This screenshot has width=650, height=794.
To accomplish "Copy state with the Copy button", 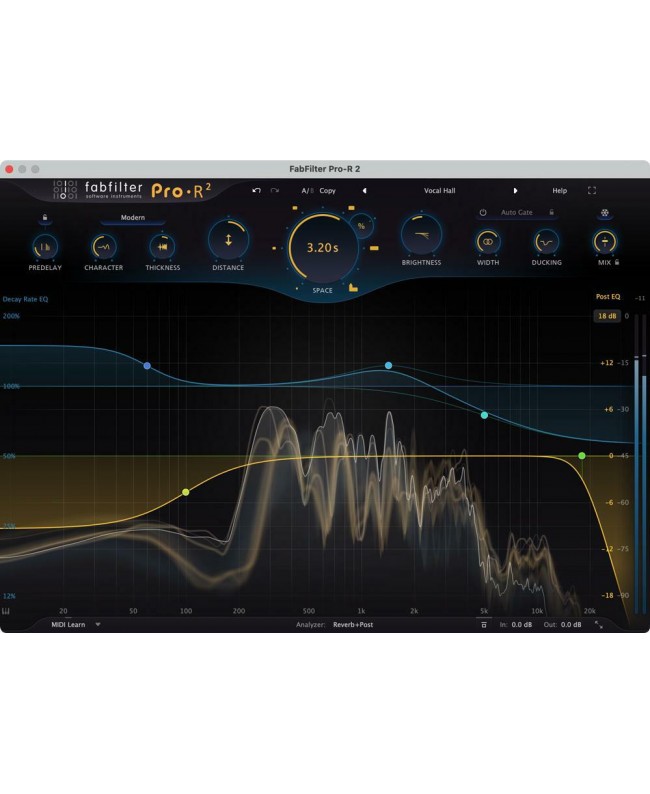I will [x=328, y=190].
